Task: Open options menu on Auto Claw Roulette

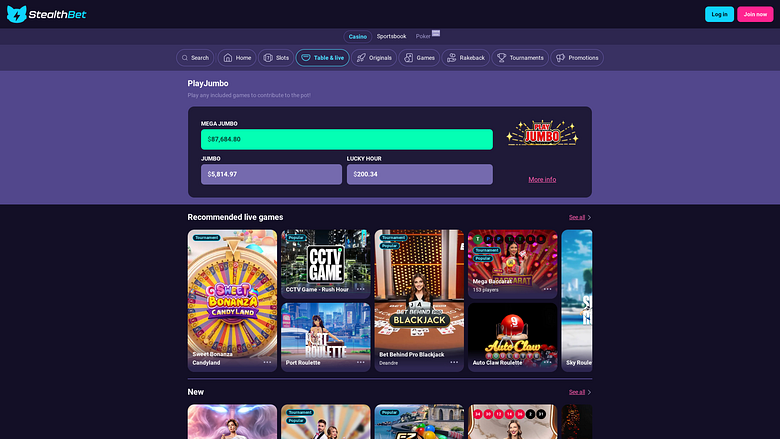Action: coord(548,362)
